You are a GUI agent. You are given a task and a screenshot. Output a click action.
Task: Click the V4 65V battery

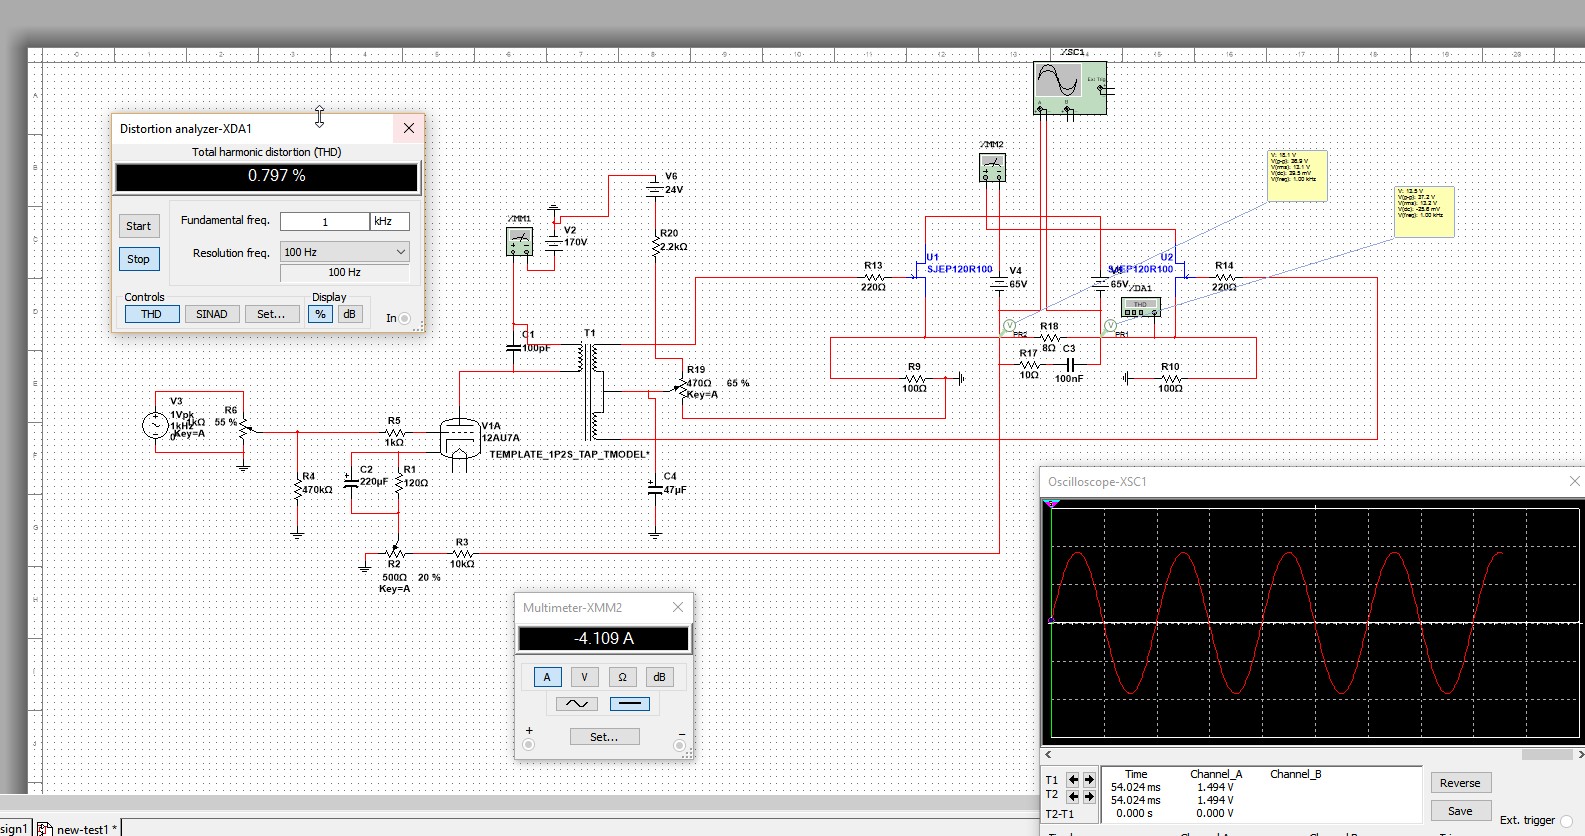[x=999, y=282]
